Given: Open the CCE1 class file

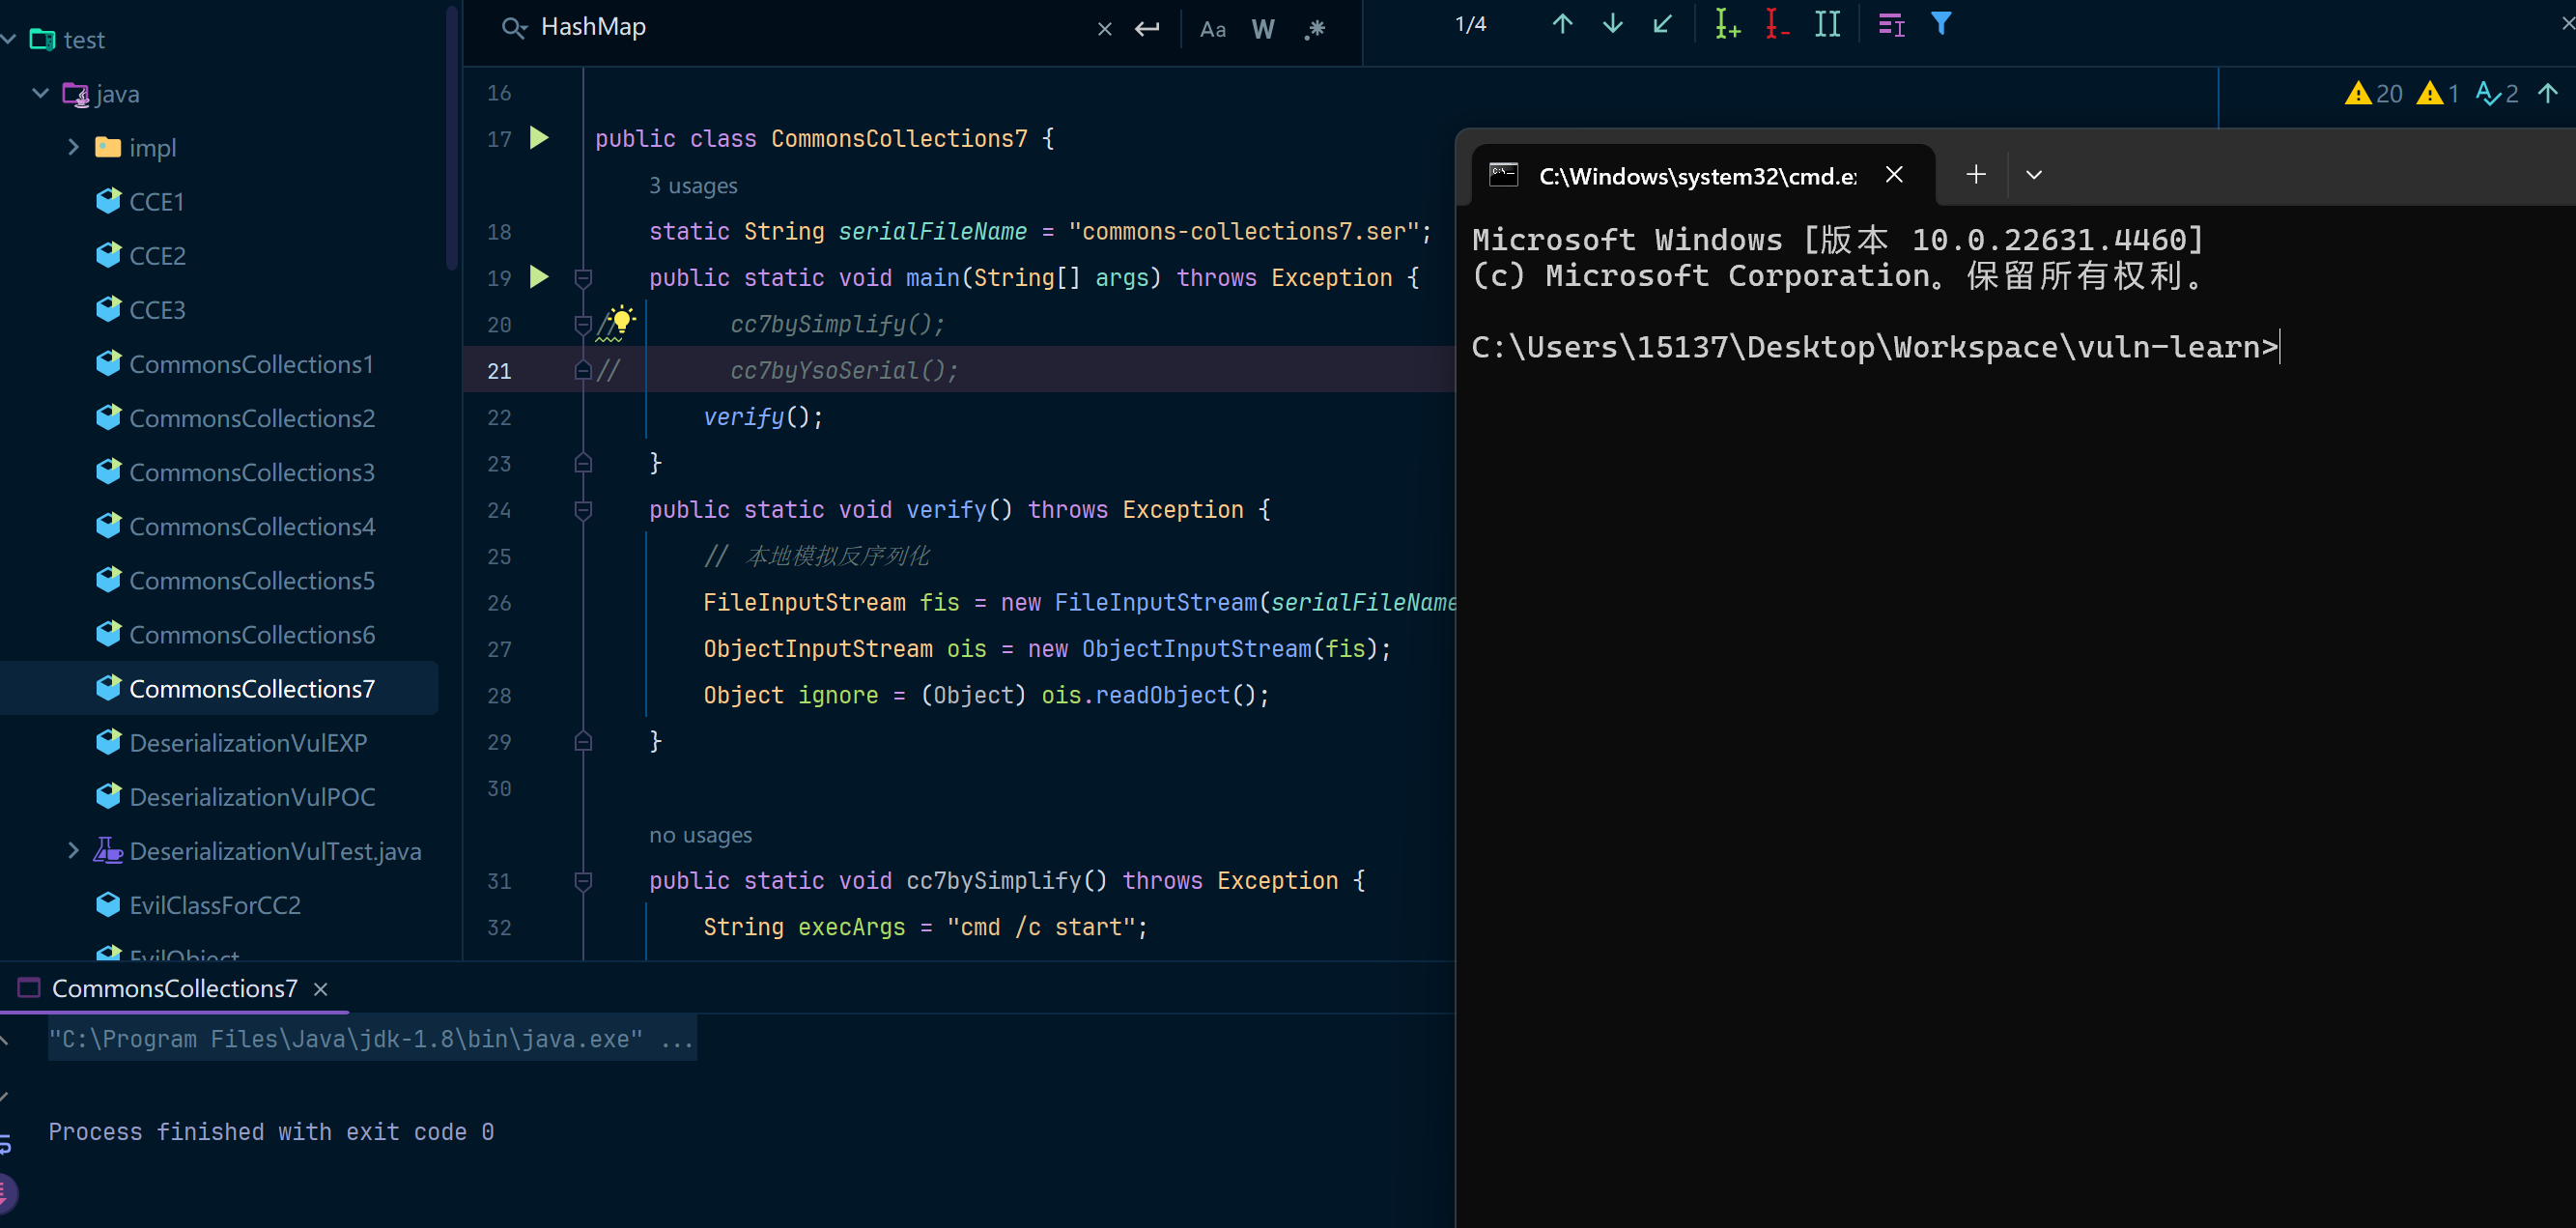Looking at the screenshot, I should click(156, 202).
